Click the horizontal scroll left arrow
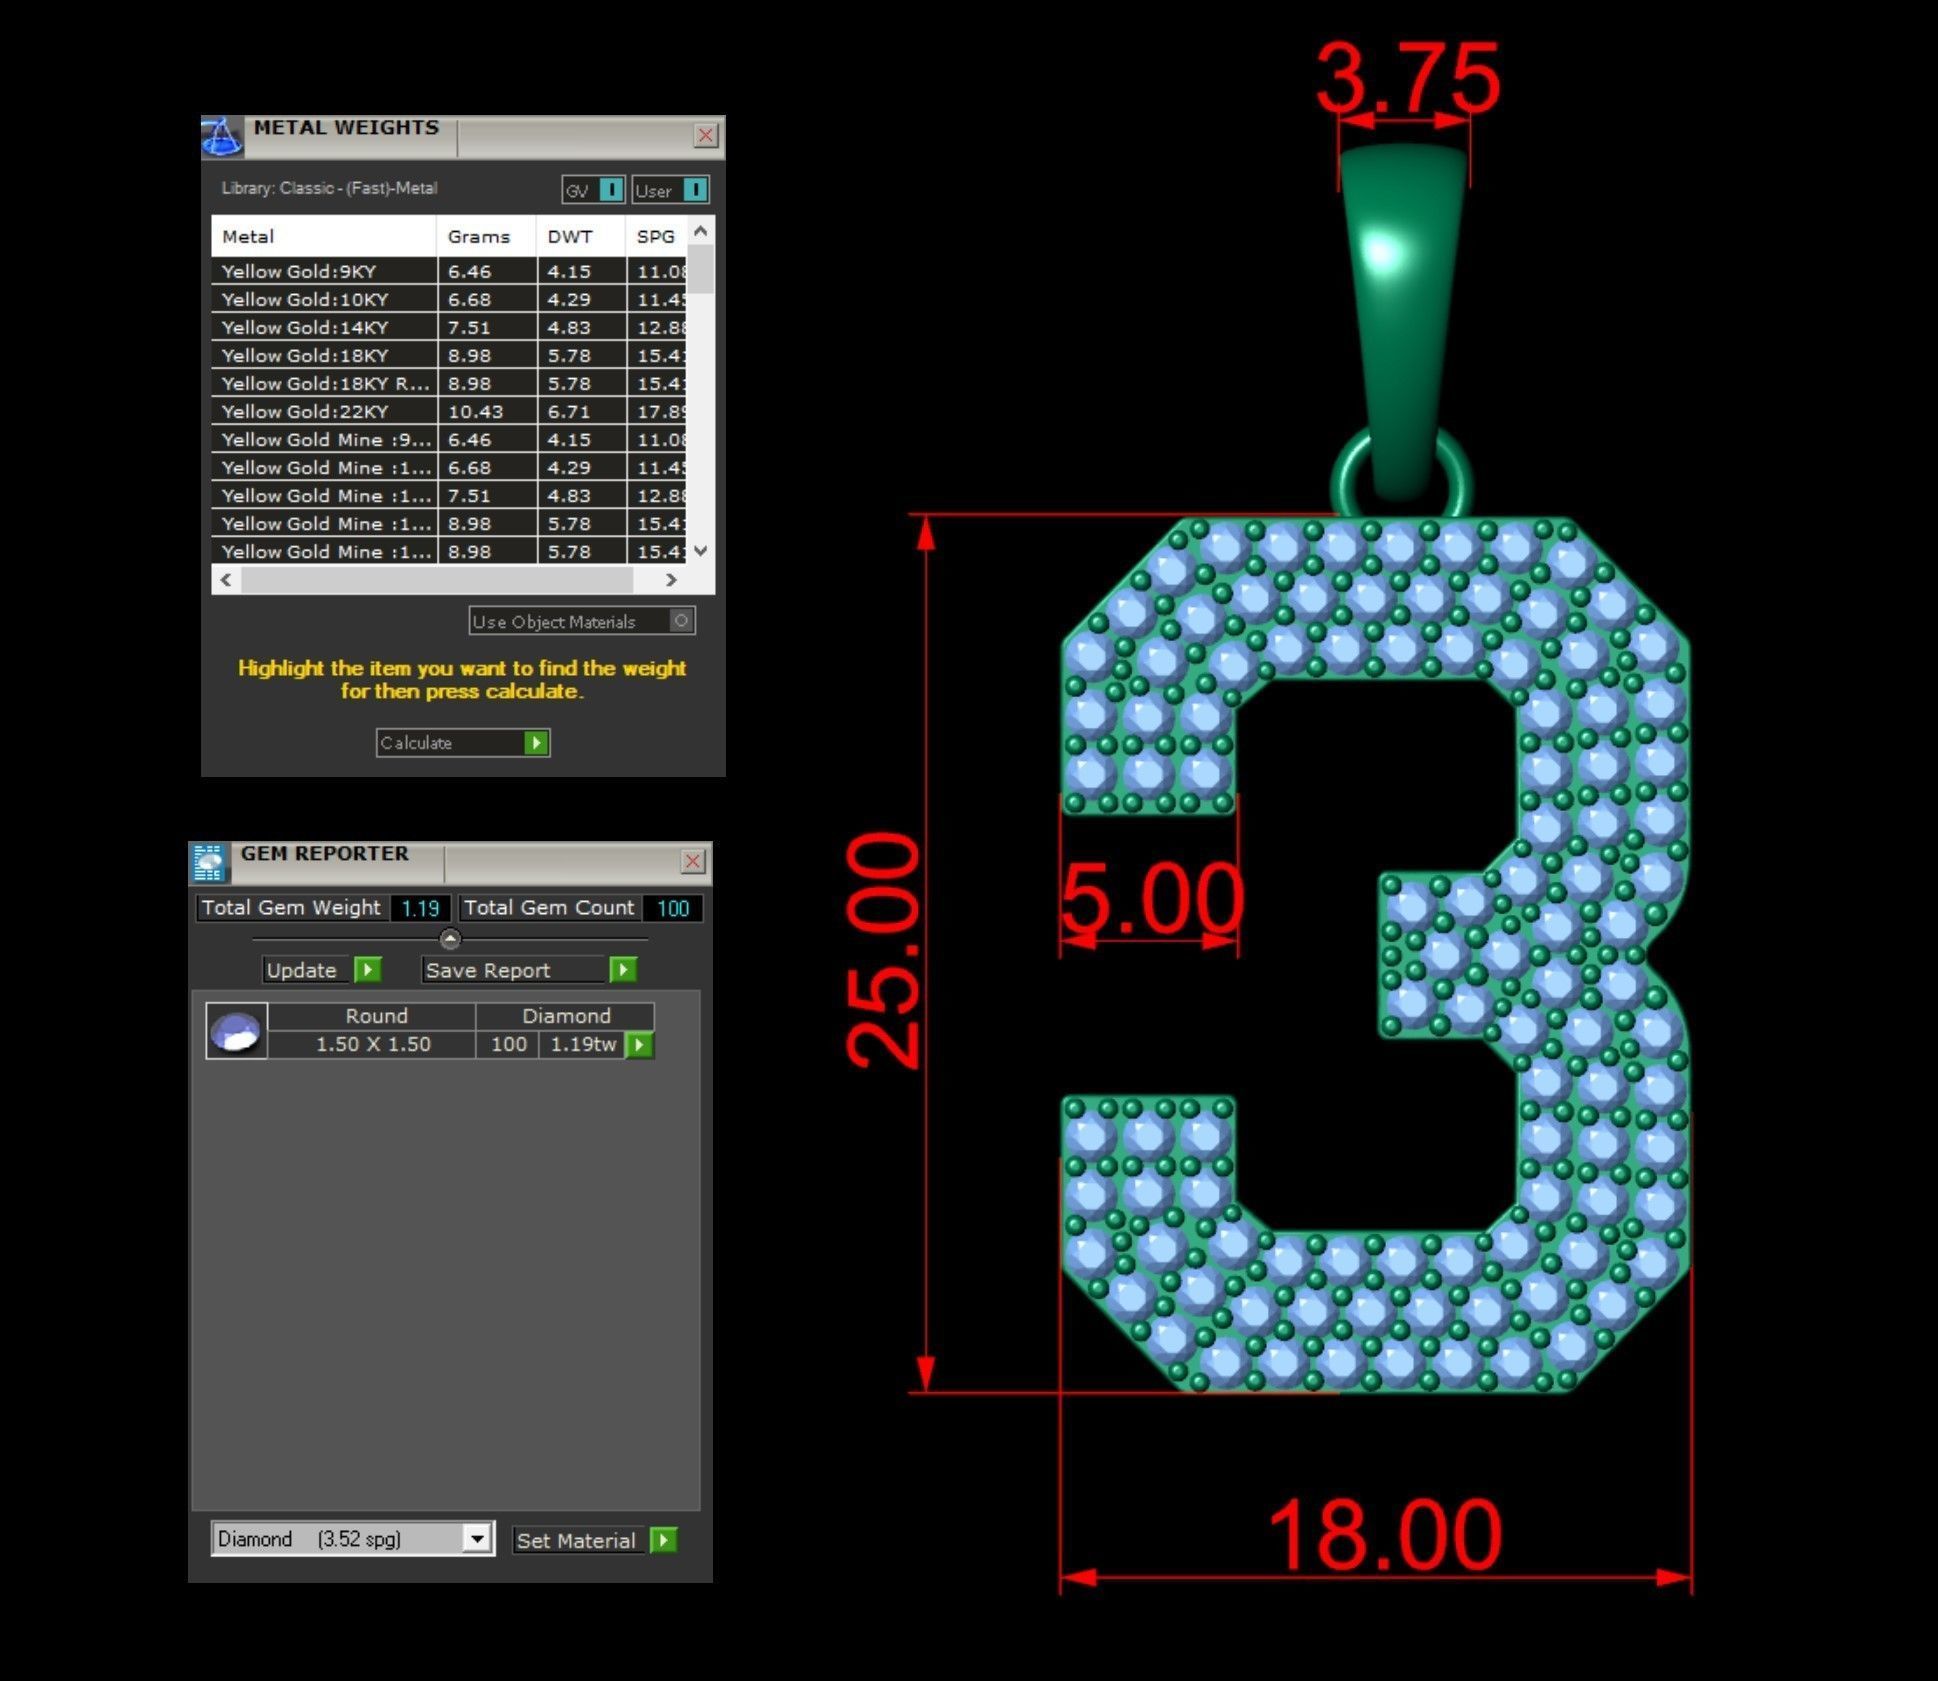Image resolution: width=1938 pixels, height=1681 pixels. coord(226,580)
